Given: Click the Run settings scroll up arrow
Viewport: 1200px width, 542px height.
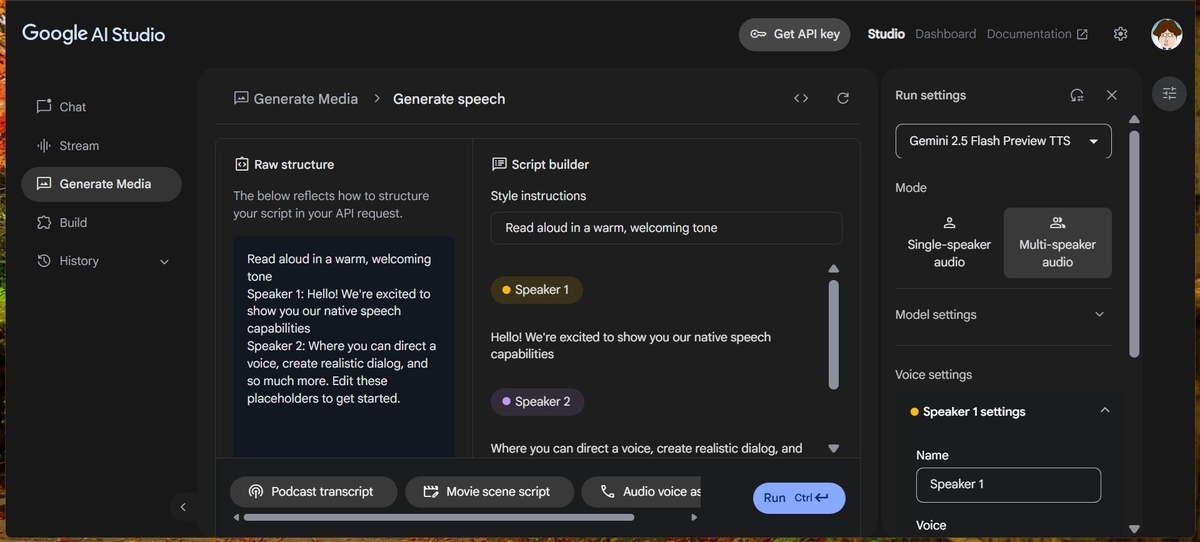Looking at the screenshot, I should point(1134,119).
